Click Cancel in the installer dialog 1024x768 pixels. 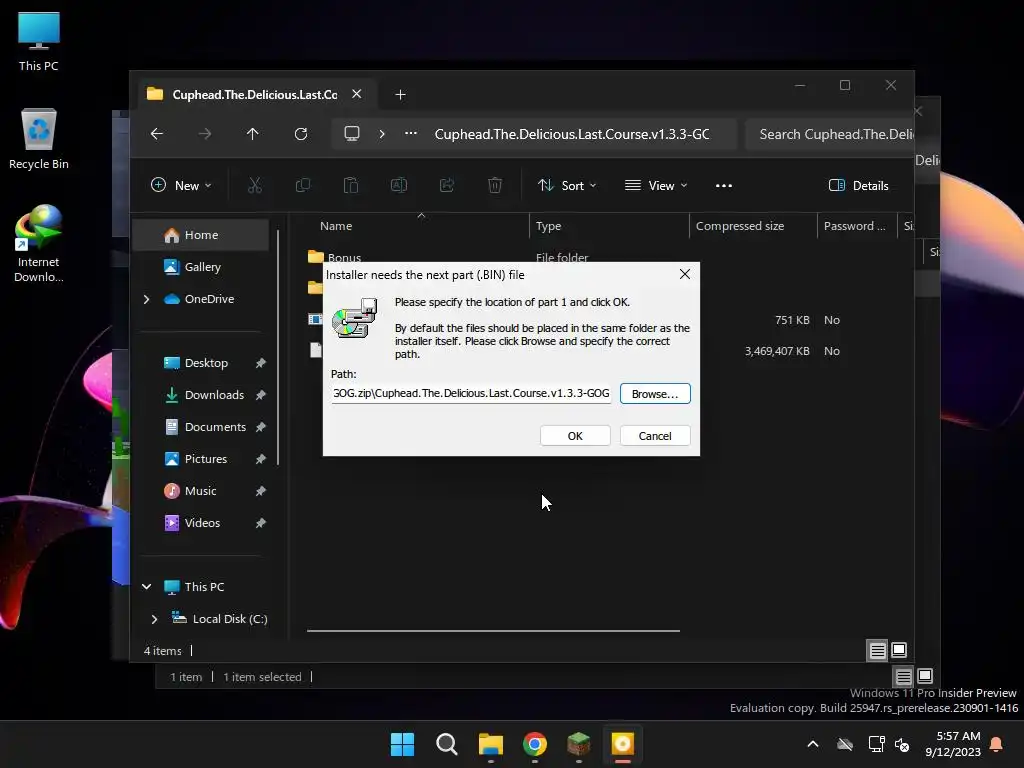click(654, 436)
